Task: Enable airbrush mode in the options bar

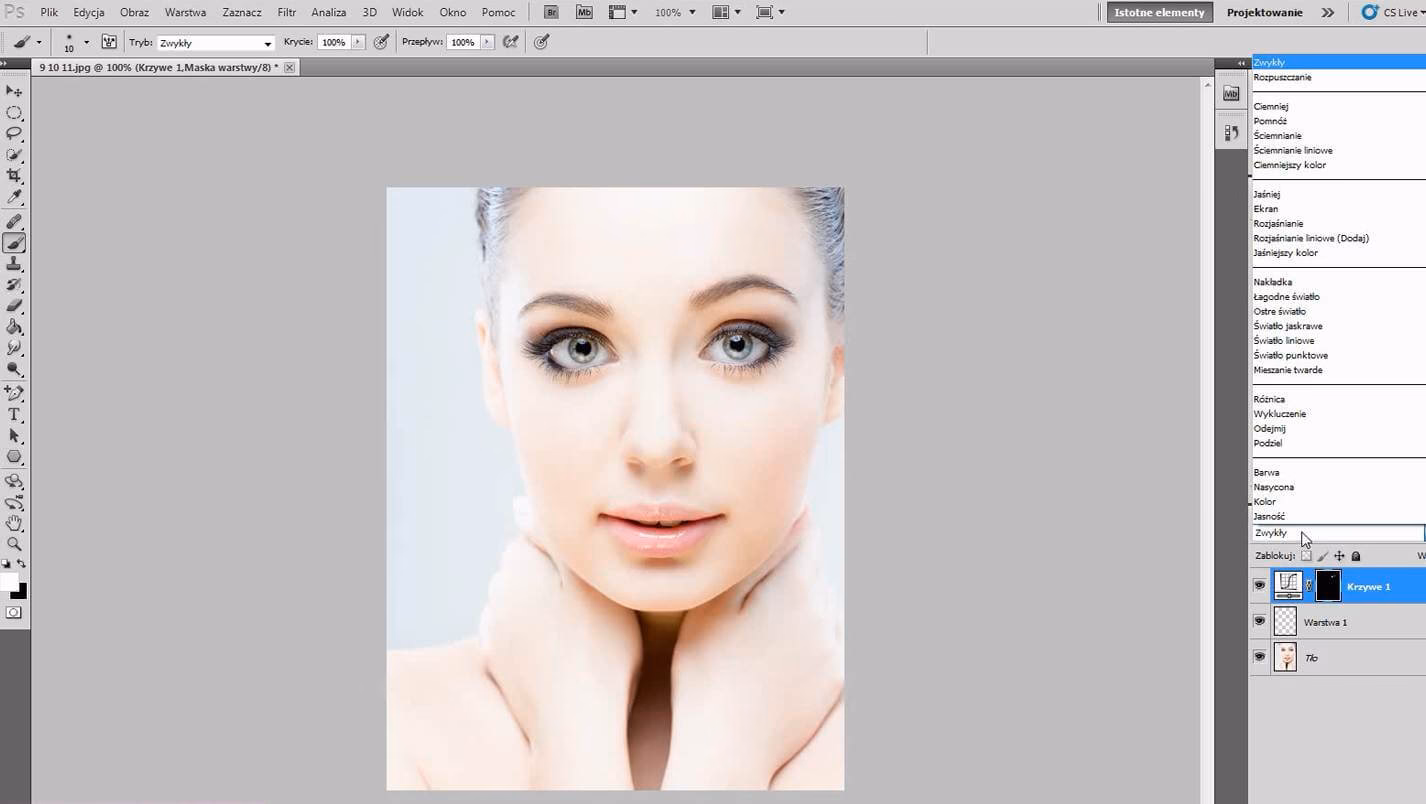Action: tap(541, 42)
